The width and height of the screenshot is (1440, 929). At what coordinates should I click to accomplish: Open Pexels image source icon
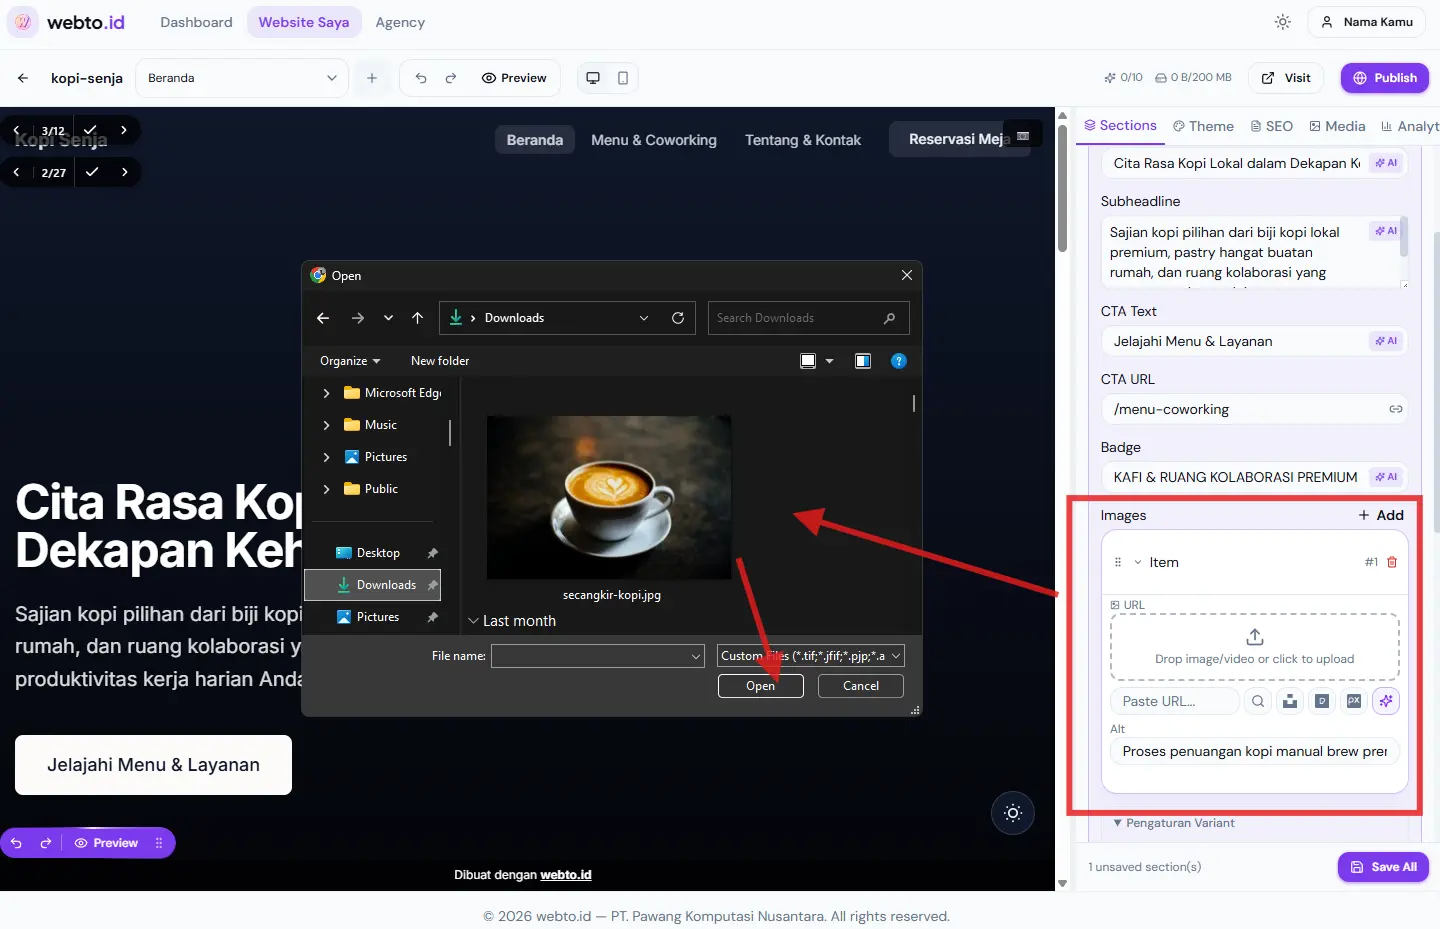click(x=1322, y=701)
